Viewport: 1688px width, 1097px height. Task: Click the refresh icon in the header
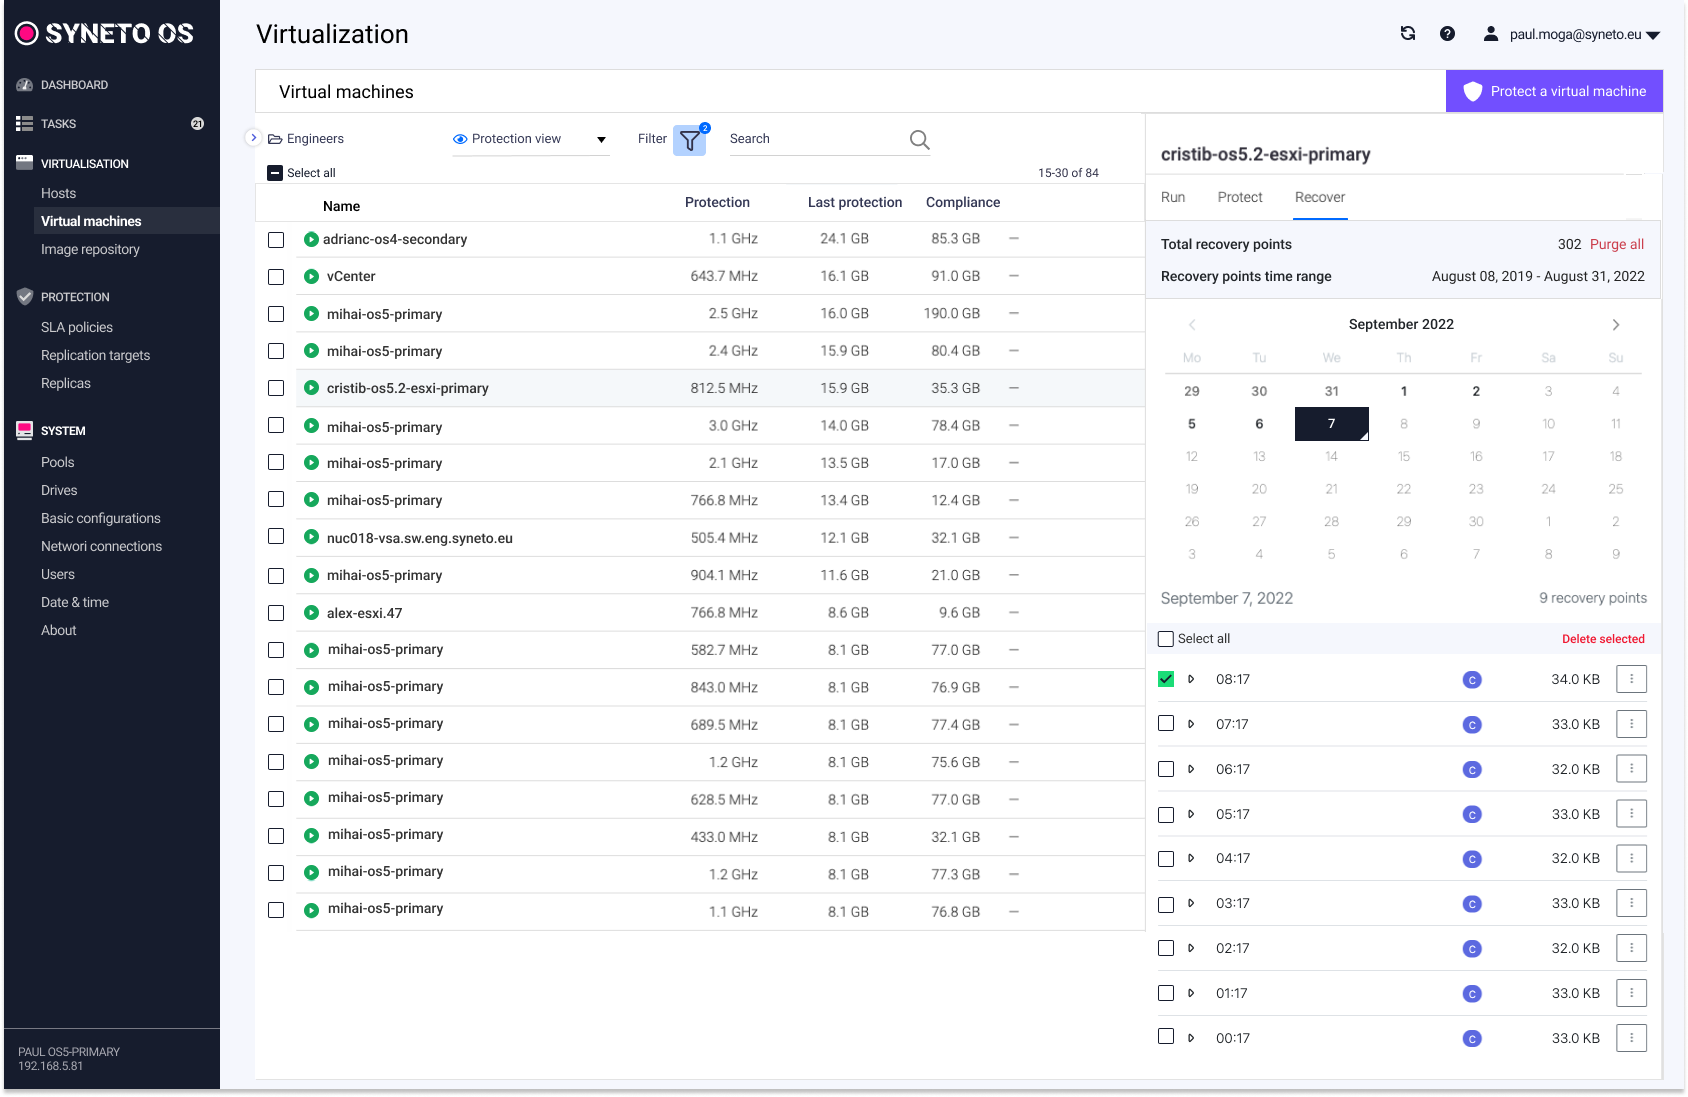pos(1408,34)
